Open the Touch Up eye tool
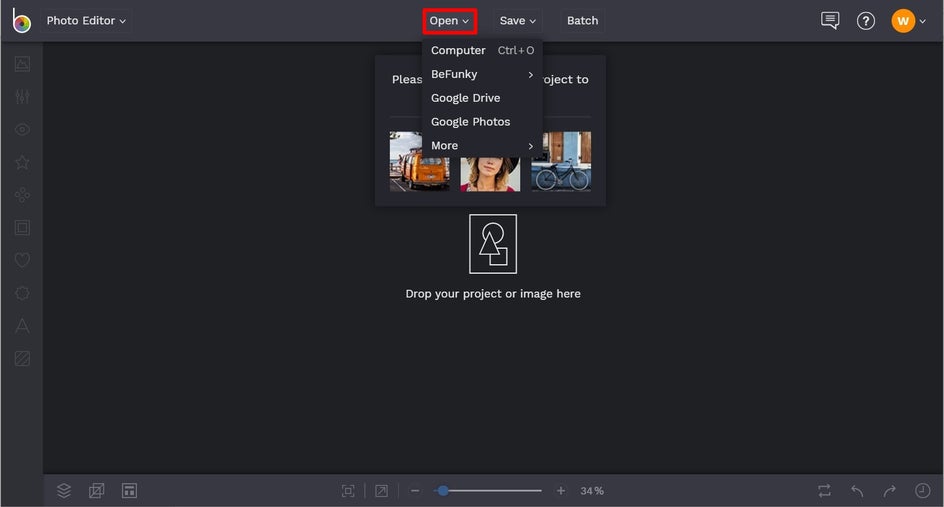This screenshot has height=507, width=944. [x=22, y=129]
